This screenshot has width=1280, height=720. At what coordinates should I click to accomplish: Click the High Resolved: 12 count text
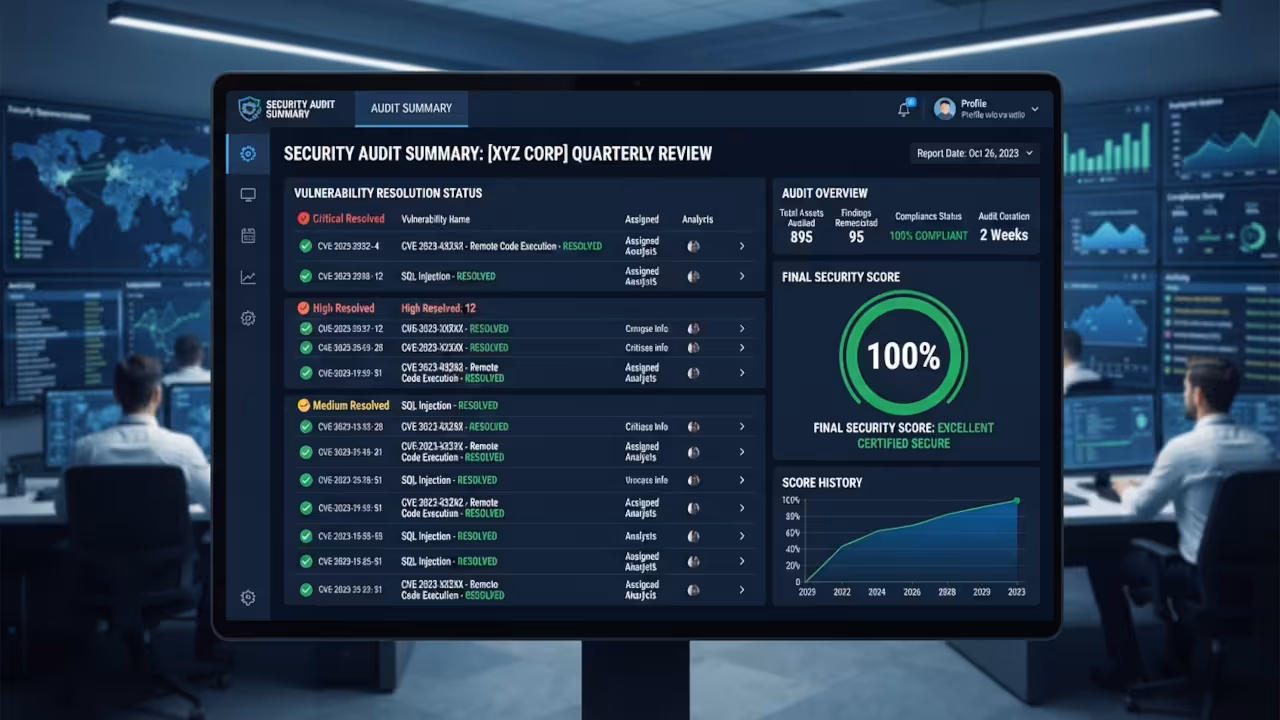coord(438,308)
